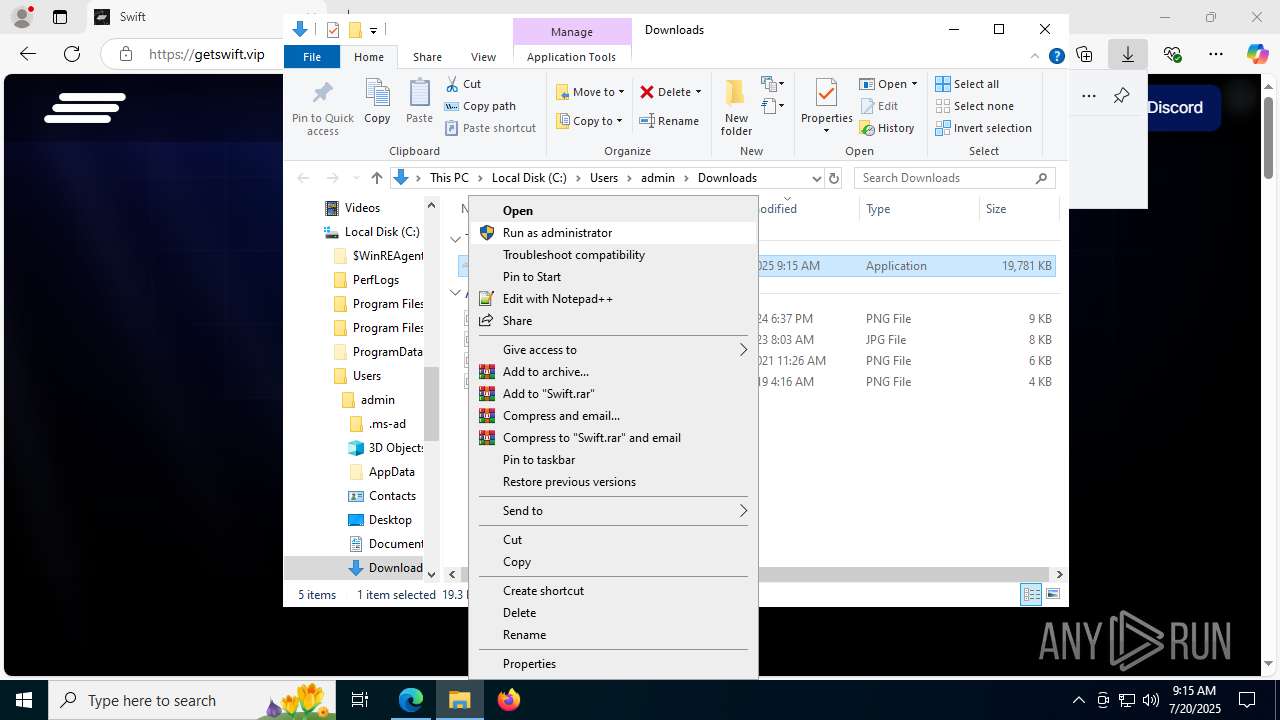Viewport: 1280px width, 720px height.
Task: Click the Search Downloads field
Action: pyautogui.click(x=954, y=178)
